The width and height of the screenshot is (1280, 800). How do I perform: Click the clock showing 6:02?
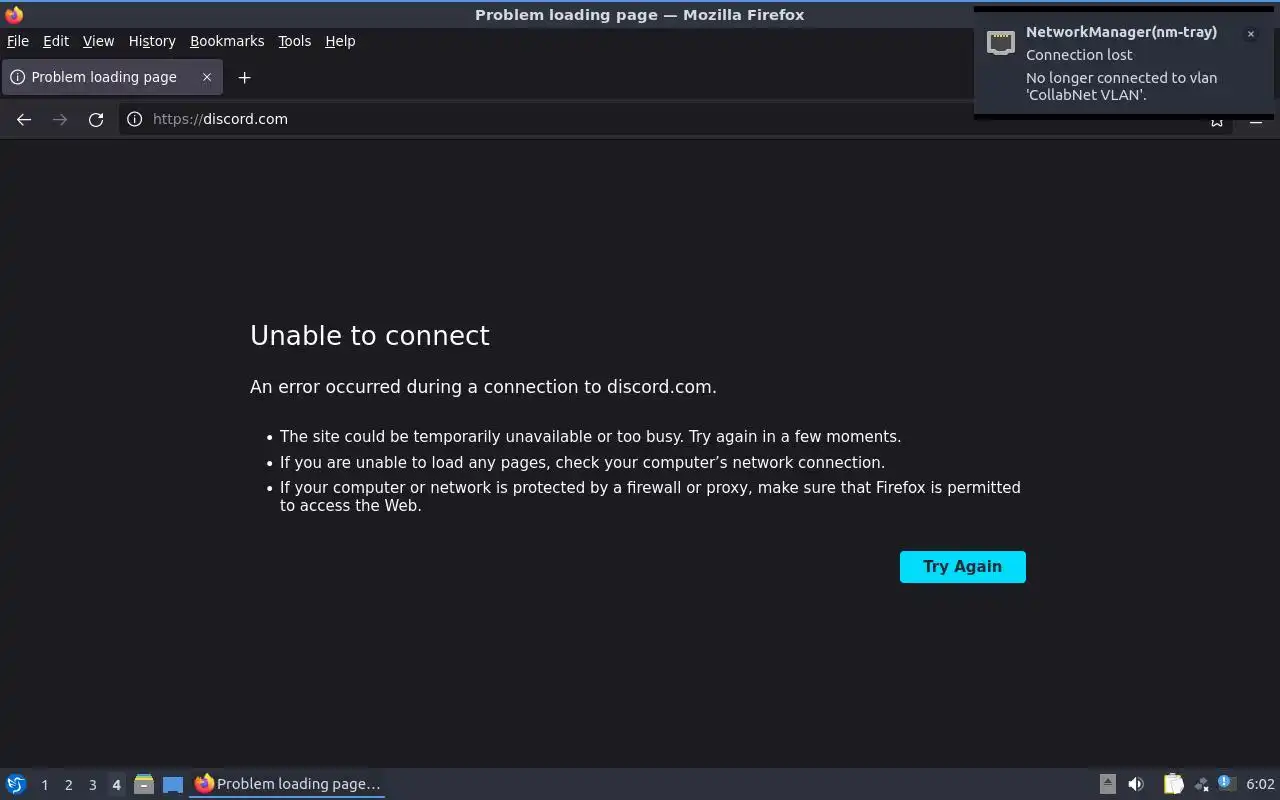point(1260,784)
